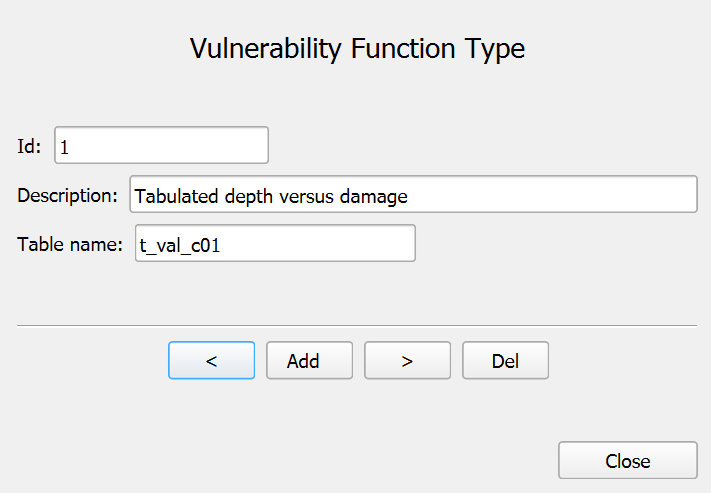Click the horizontal separator above the buttons
The width and height of the screenshot is (711, 493).
(x=356, y=326)
